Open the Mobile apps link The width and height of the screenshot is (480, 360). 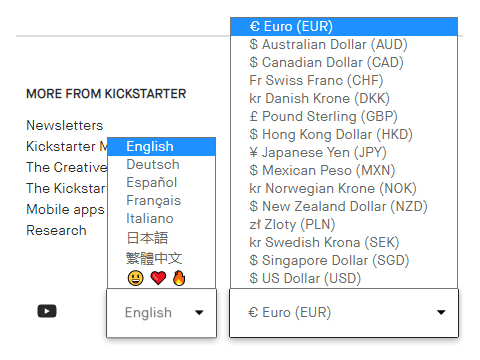click(x=65, y=210)
